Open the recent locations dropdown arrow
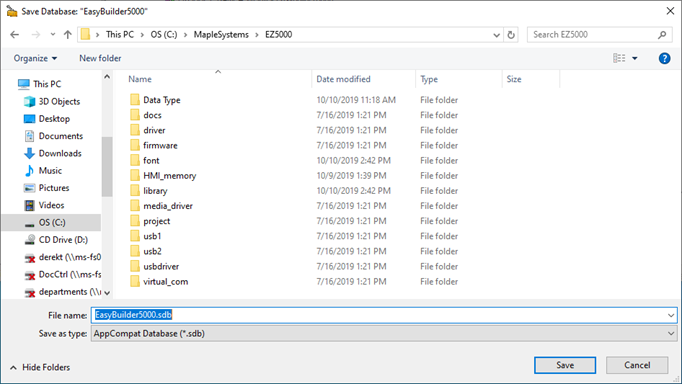 point(53,34)
